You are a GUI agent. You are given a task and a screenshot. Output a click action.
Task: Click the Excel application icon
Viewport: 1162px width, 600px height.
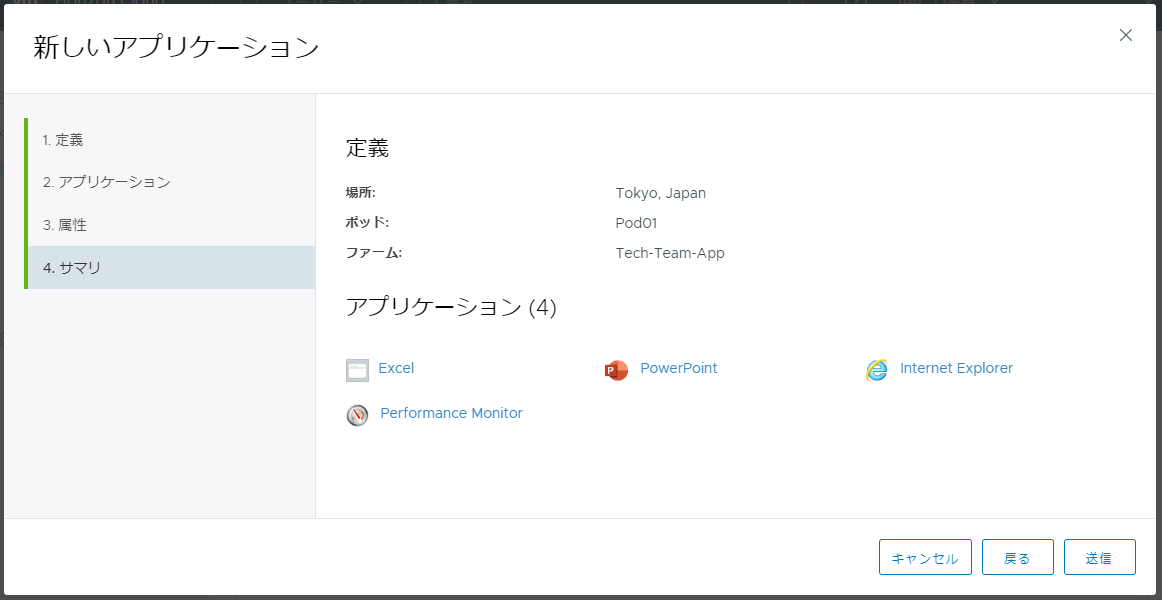point(357,370)
